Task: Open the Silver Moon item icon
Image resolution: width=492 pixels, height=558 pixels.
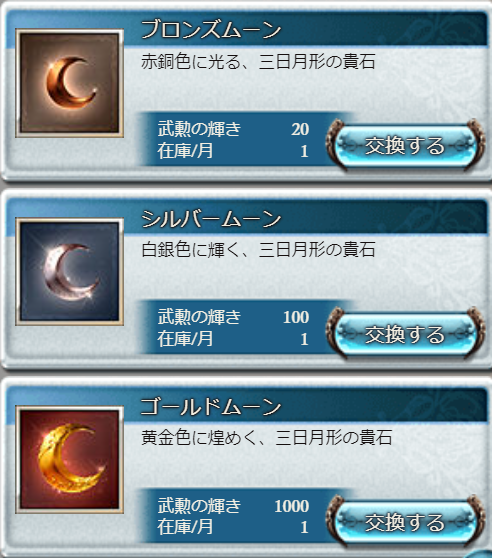Action: [x=70, y=272]
